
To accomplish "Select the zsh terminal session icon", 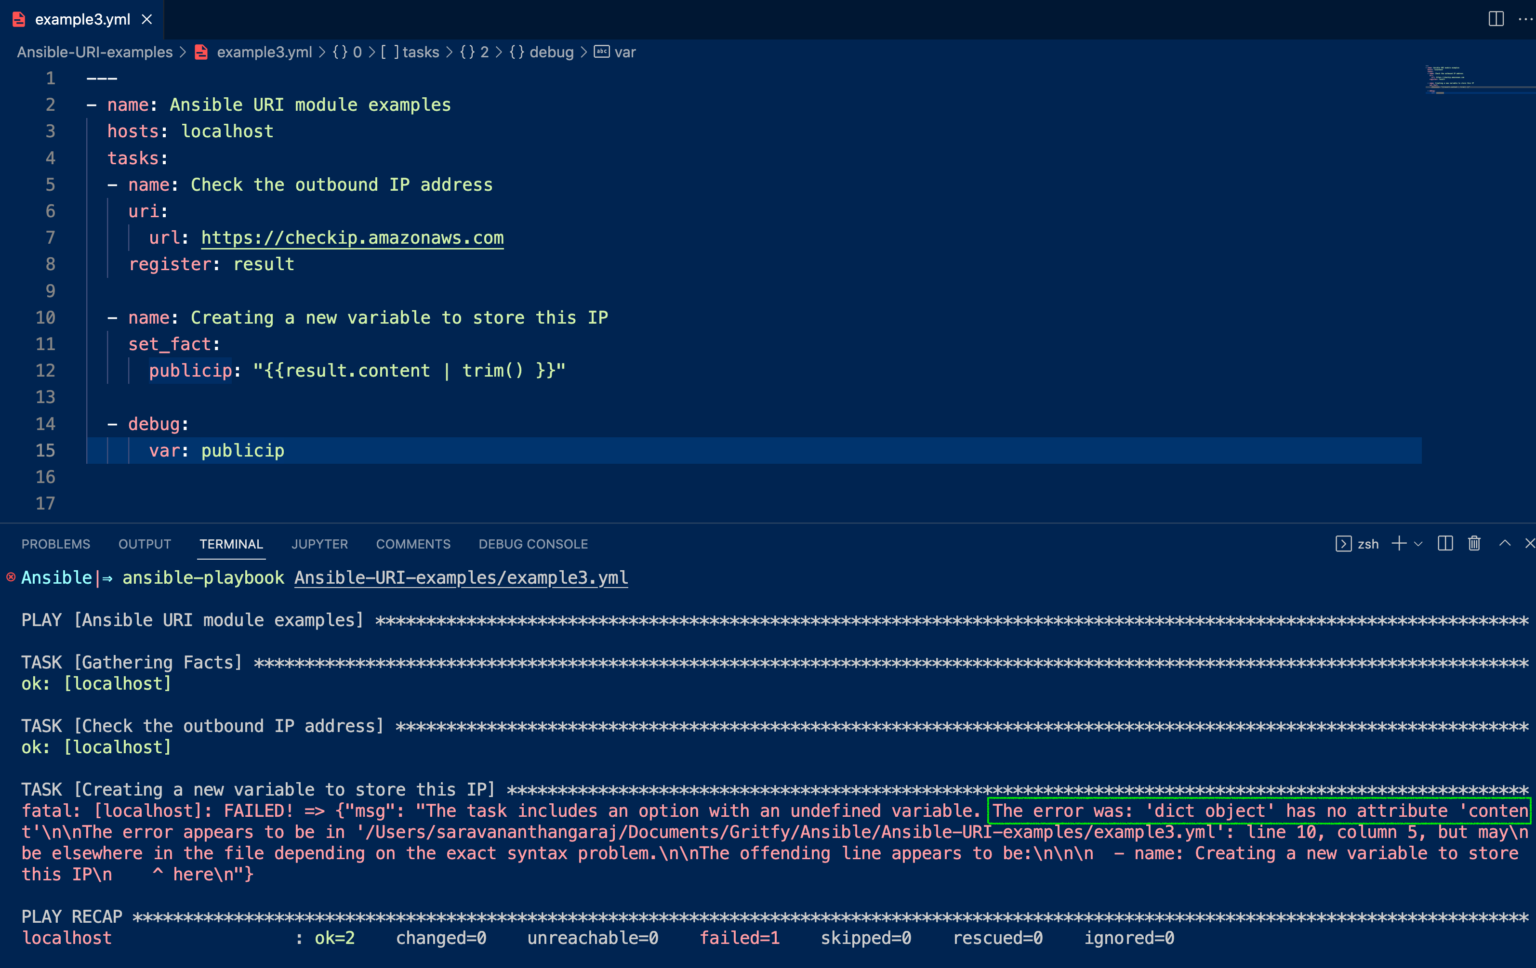I will click(1344, 544).
